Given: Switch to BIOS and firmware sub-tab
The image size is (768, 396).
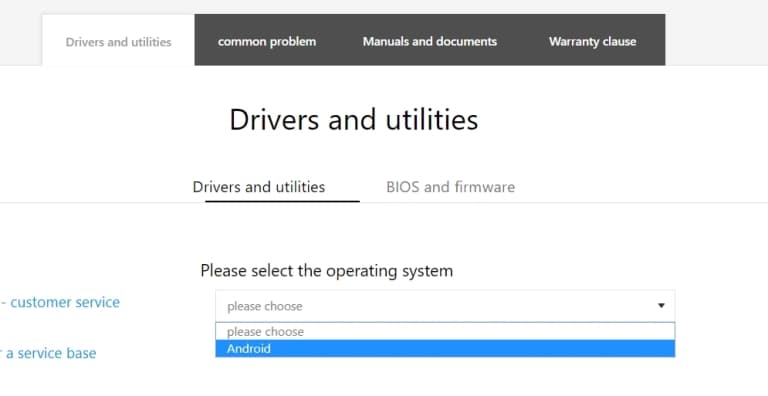Looking at the screenshot, I should [x=450, y=187].
